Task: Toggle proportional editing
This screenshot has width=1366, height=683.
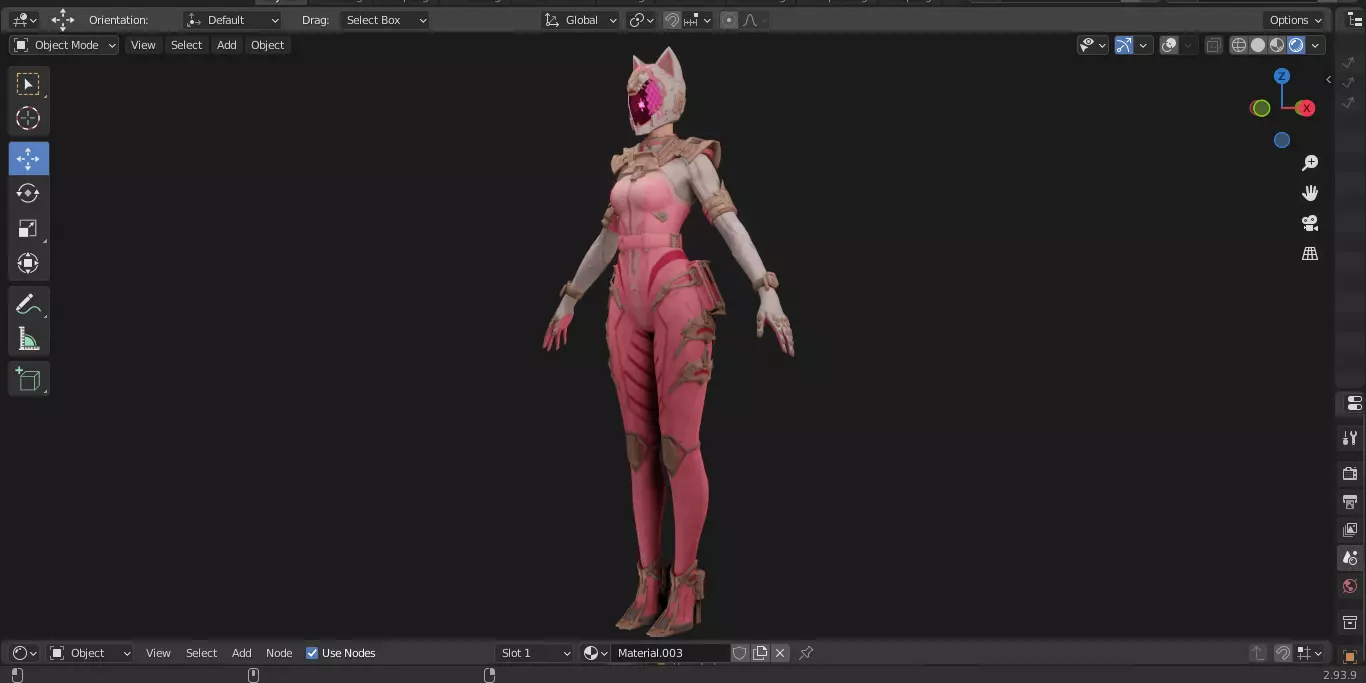Action: (728, 20)
